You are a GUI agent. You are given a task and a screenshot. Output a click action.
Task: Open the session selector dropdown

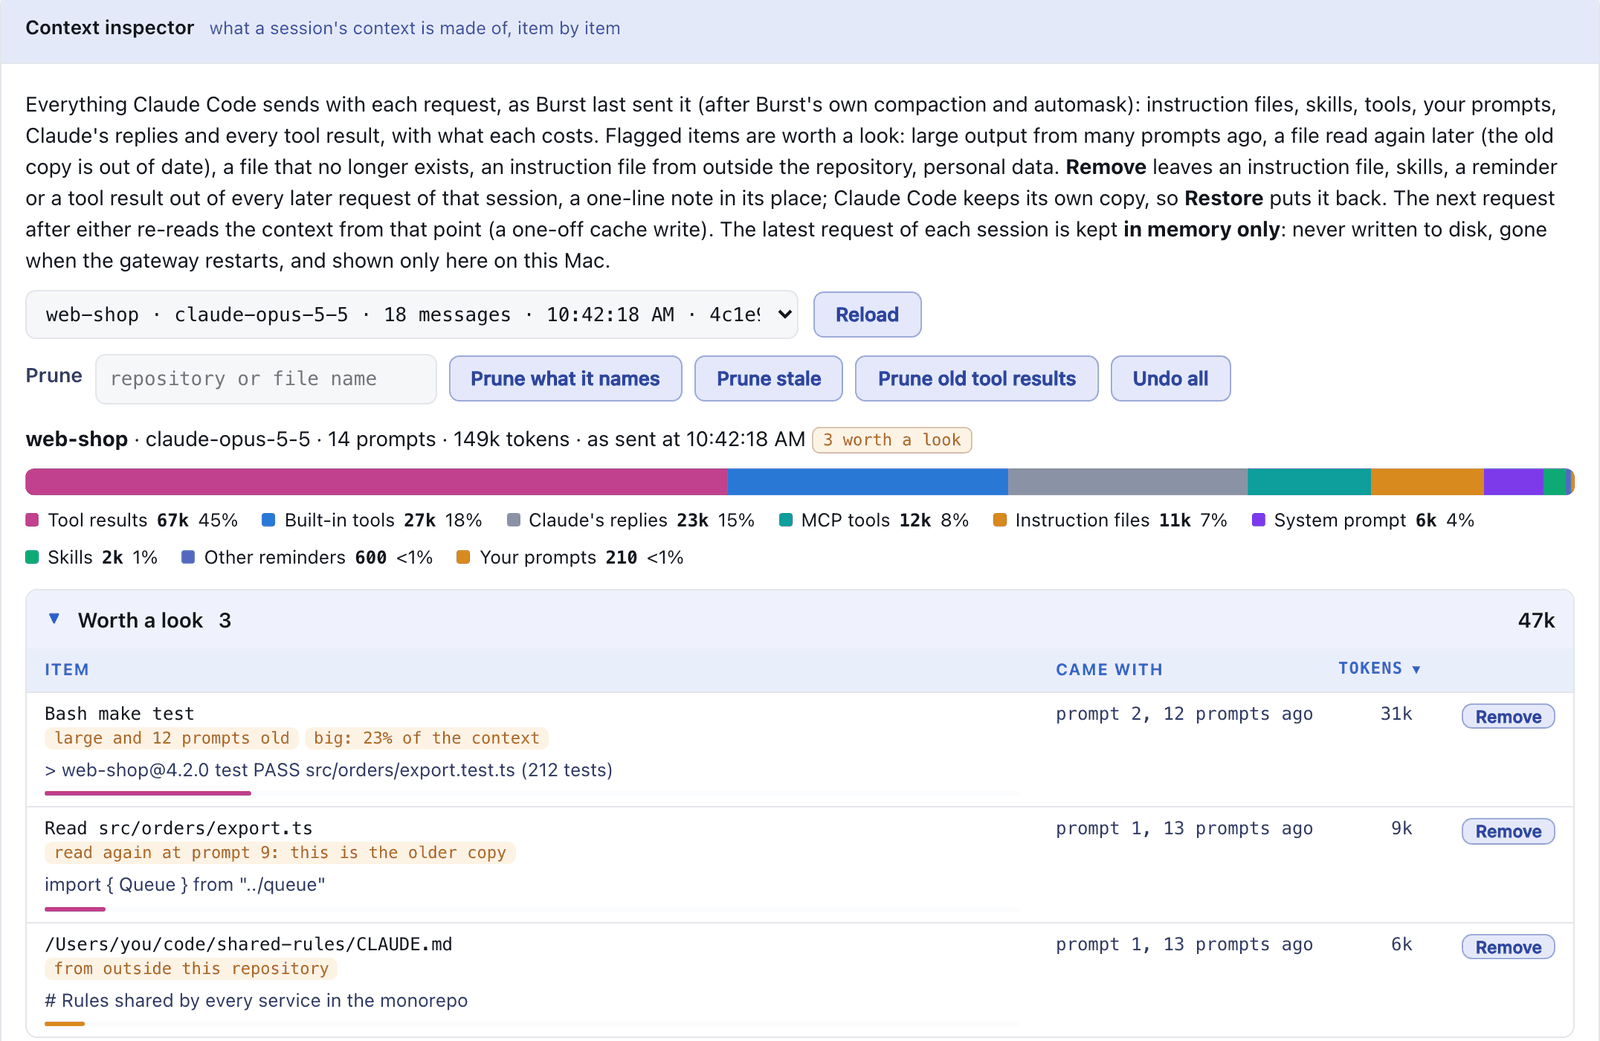click(x=412, y=315)
